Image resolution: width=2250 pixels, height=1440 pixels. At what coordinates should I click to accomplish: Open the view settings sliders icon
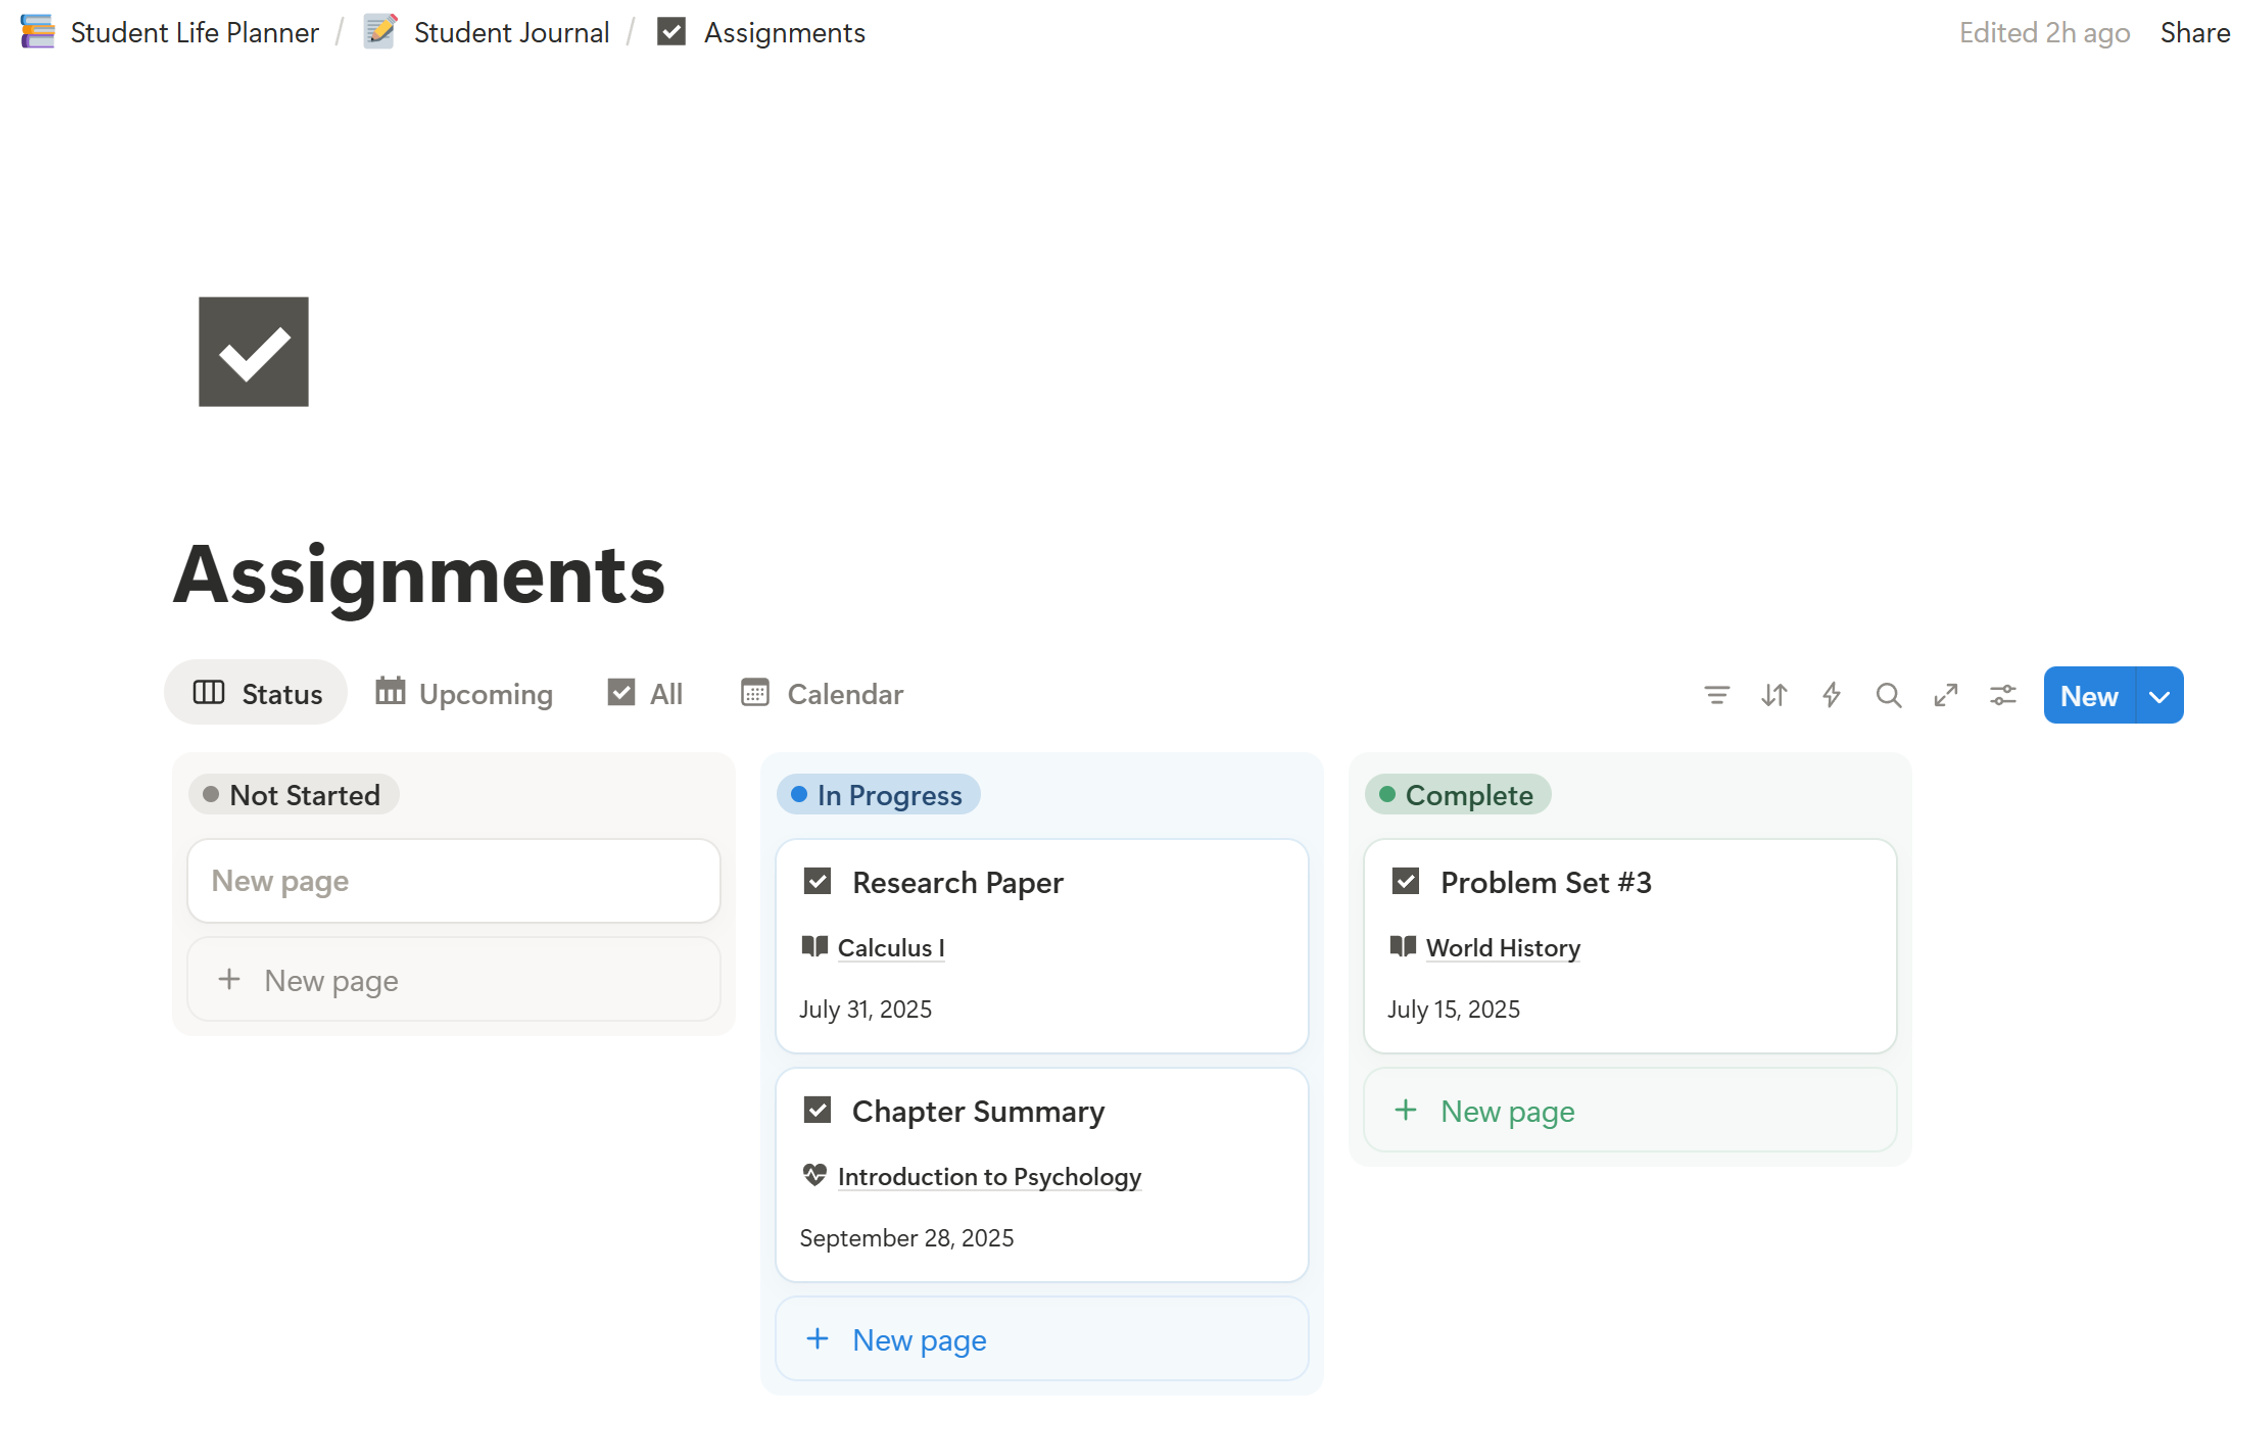2002,695
